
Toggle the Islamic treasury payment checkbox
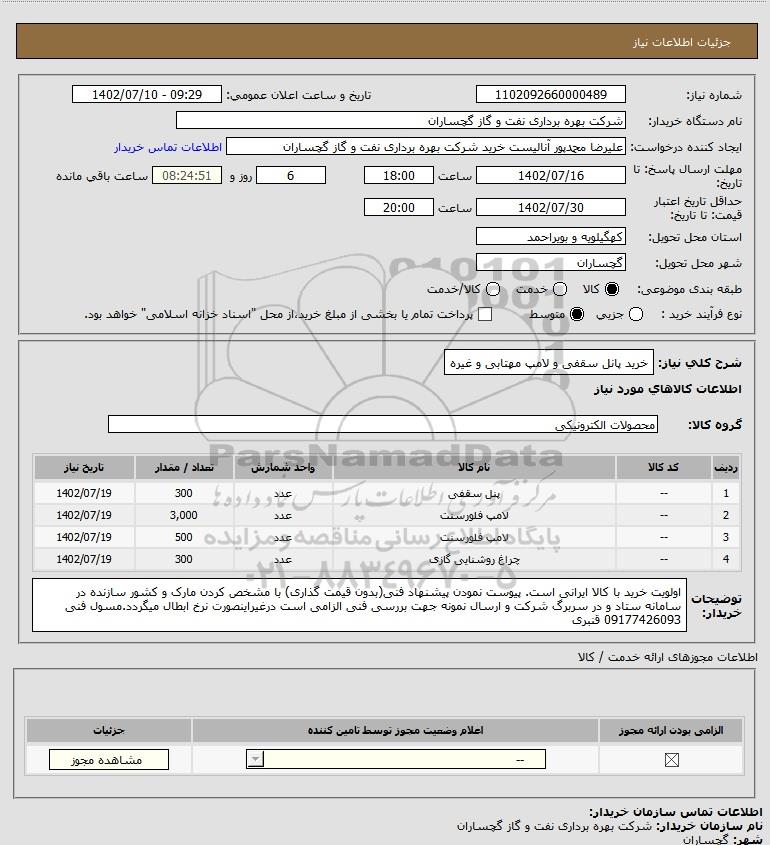coord(485,314)
